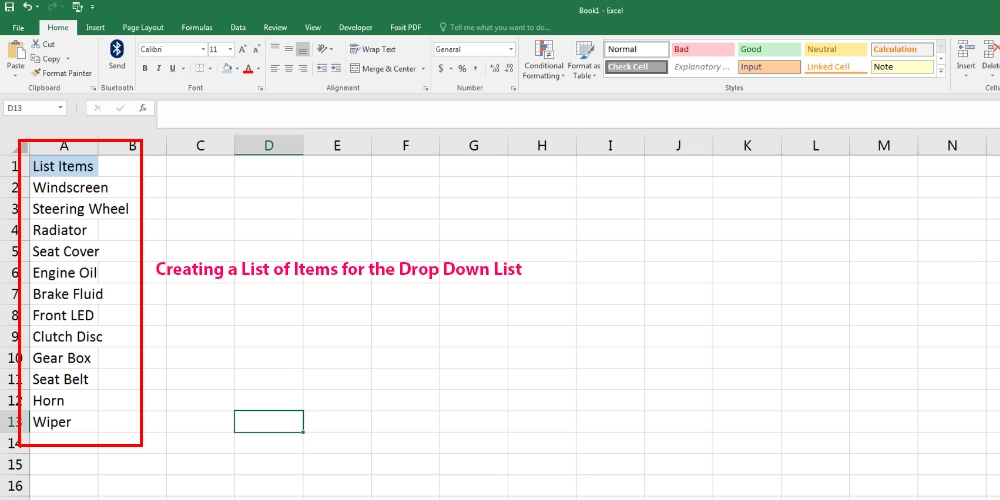Select the column D header
The image size is (1000, 500).
[x=268, y=145]
